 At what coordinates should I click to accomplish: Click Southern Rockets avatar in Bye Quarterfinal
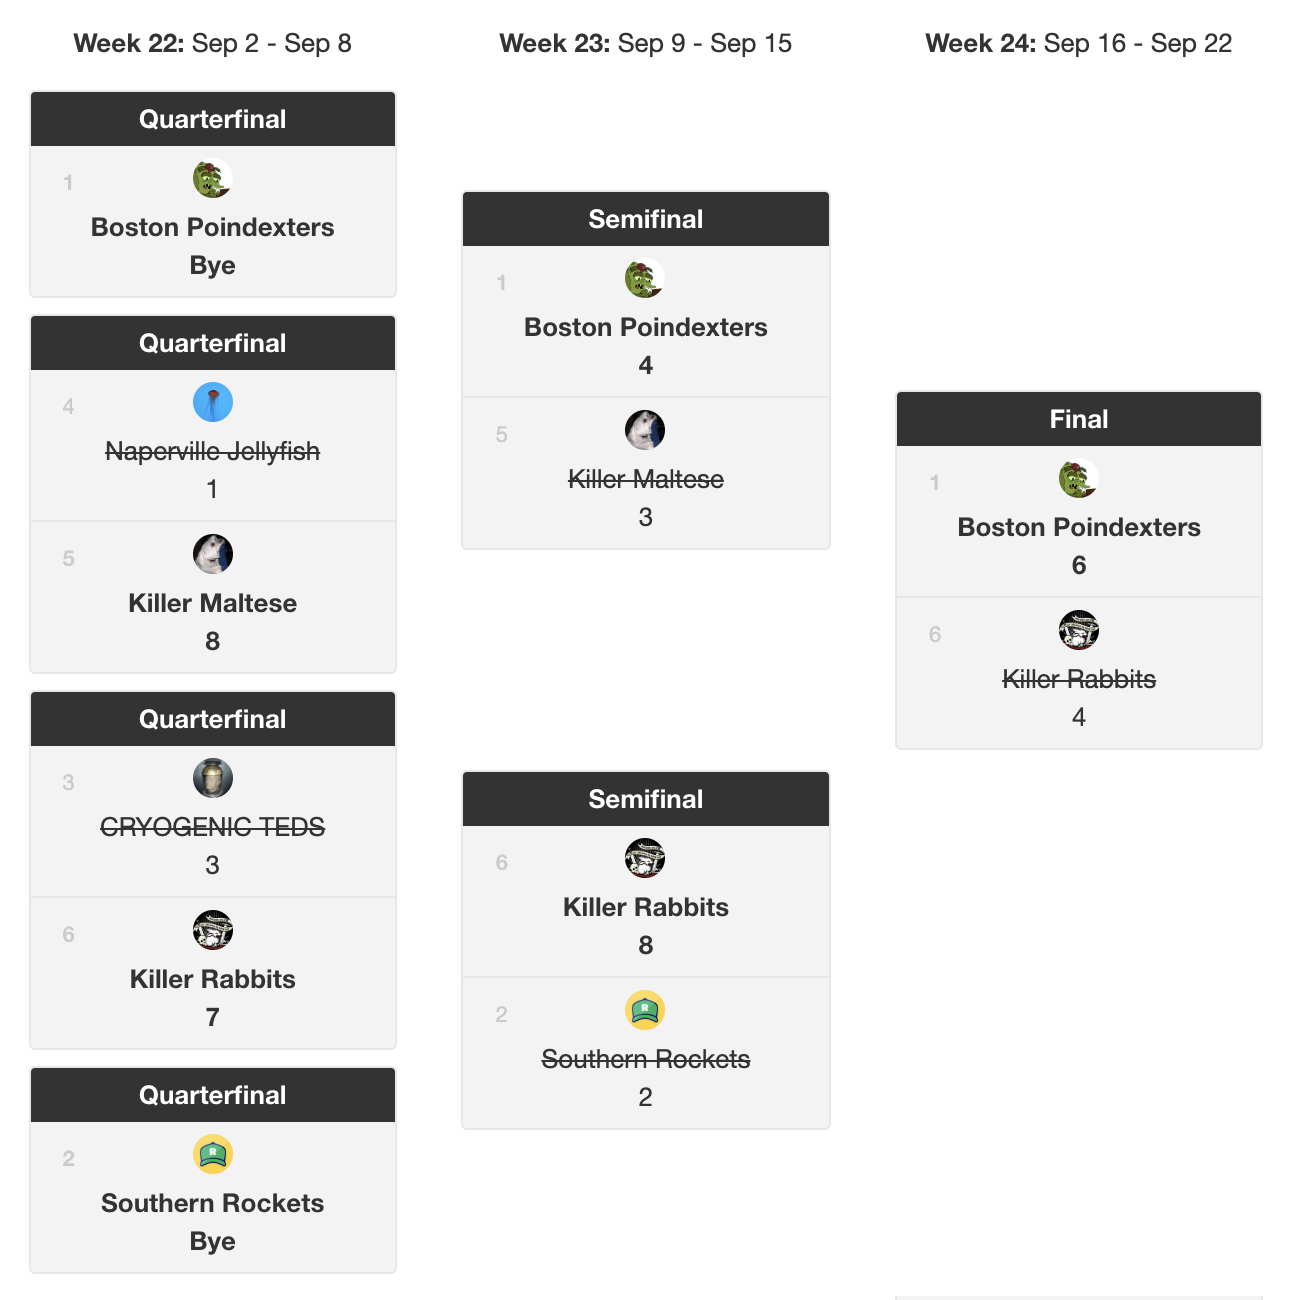click(x=213, y=1155)
